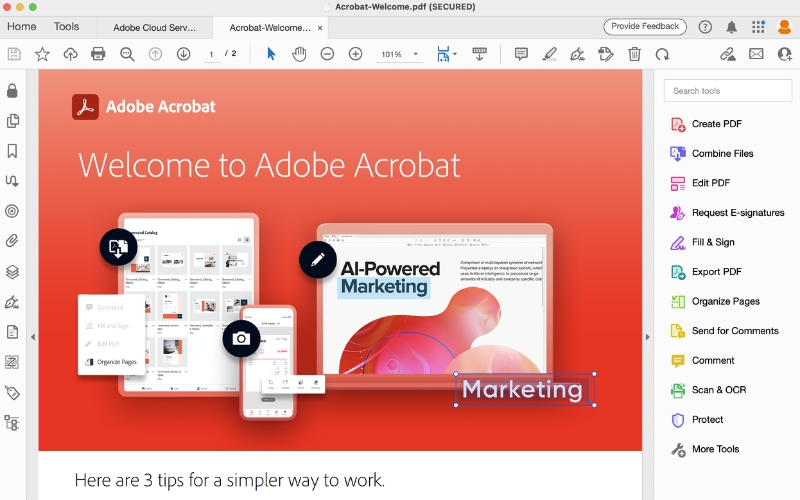Print the document
Screen dimensions: 800x500
[x=98, y=54]
